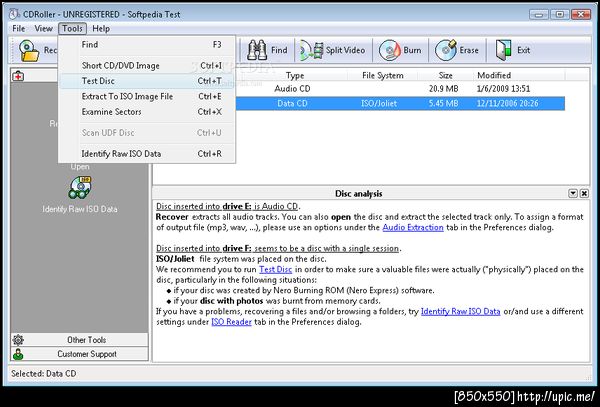Sort by the Size column header

point(445,75)
